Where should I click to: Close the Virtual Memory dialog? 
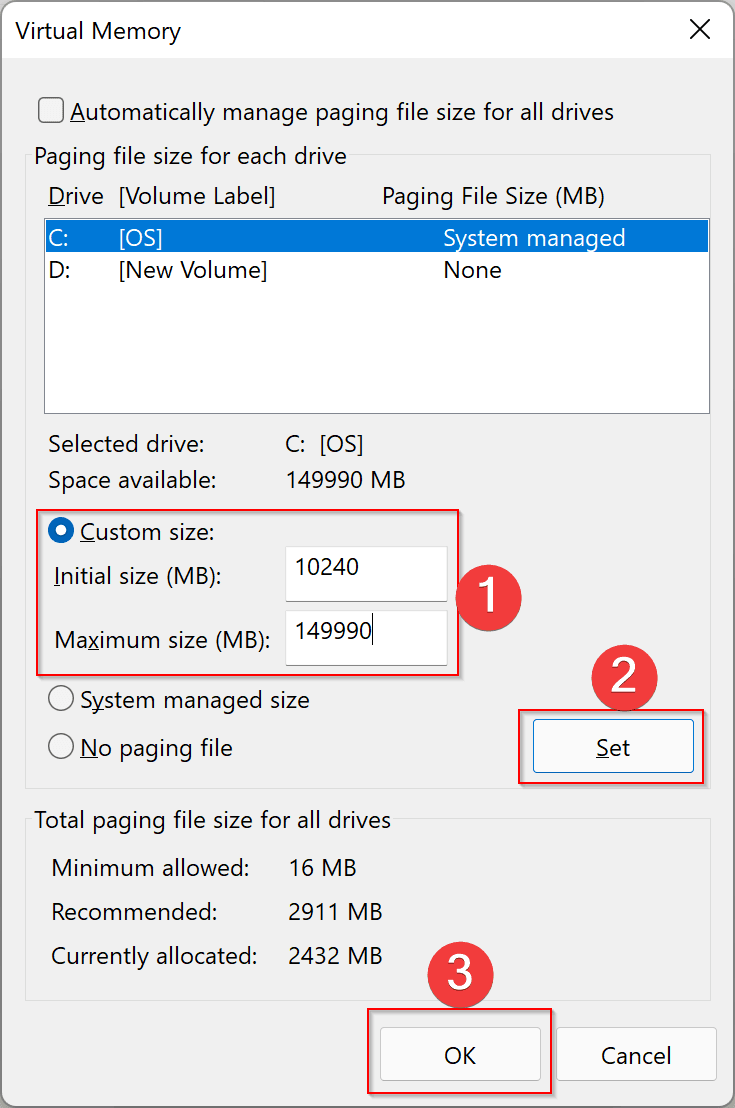tap(700, 30)
